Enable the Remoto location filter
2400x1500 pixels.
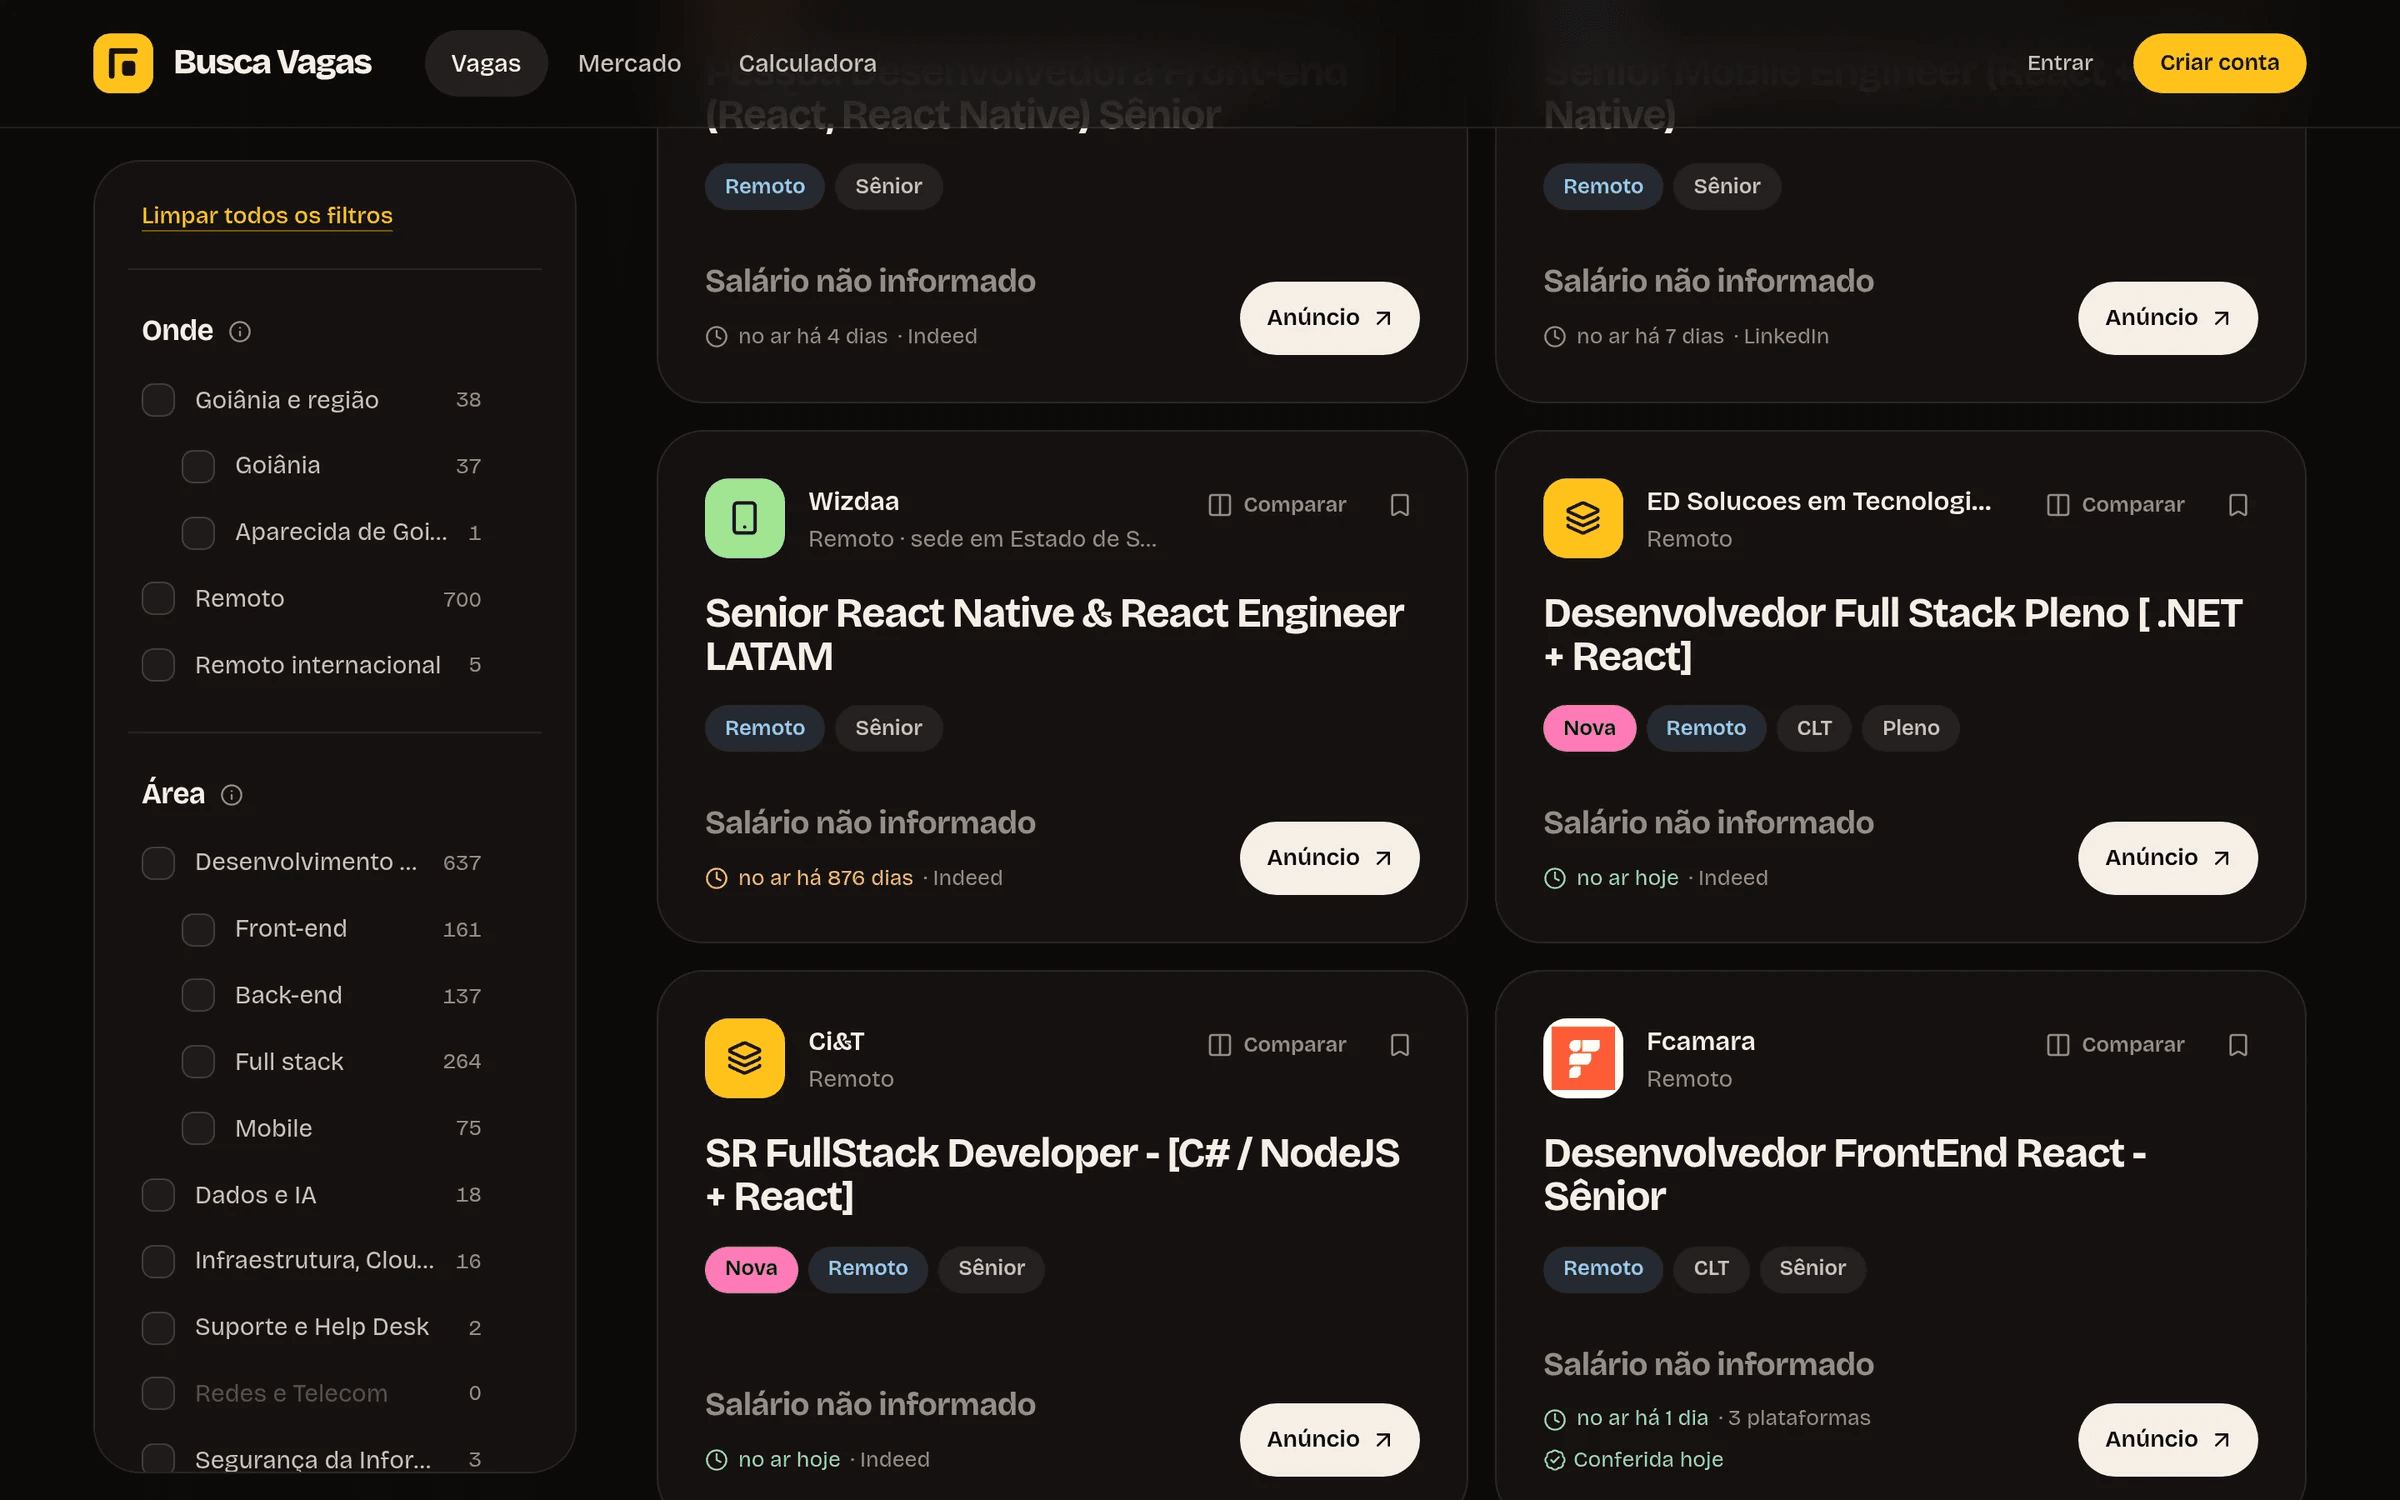point(158,599)
